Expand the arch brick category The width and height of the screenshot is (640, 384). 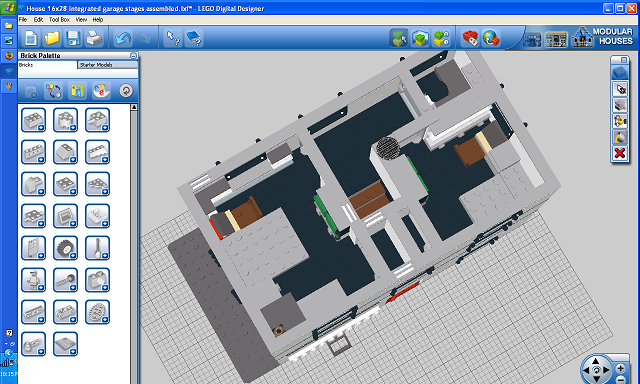click(98, 152)
